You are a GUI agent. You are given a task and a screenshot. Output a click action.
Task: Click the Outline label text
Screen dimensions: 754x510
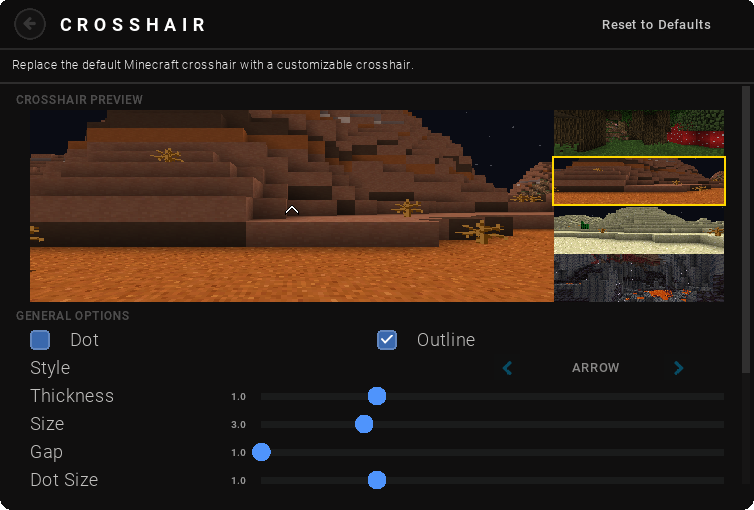click(x=446, y=340)
